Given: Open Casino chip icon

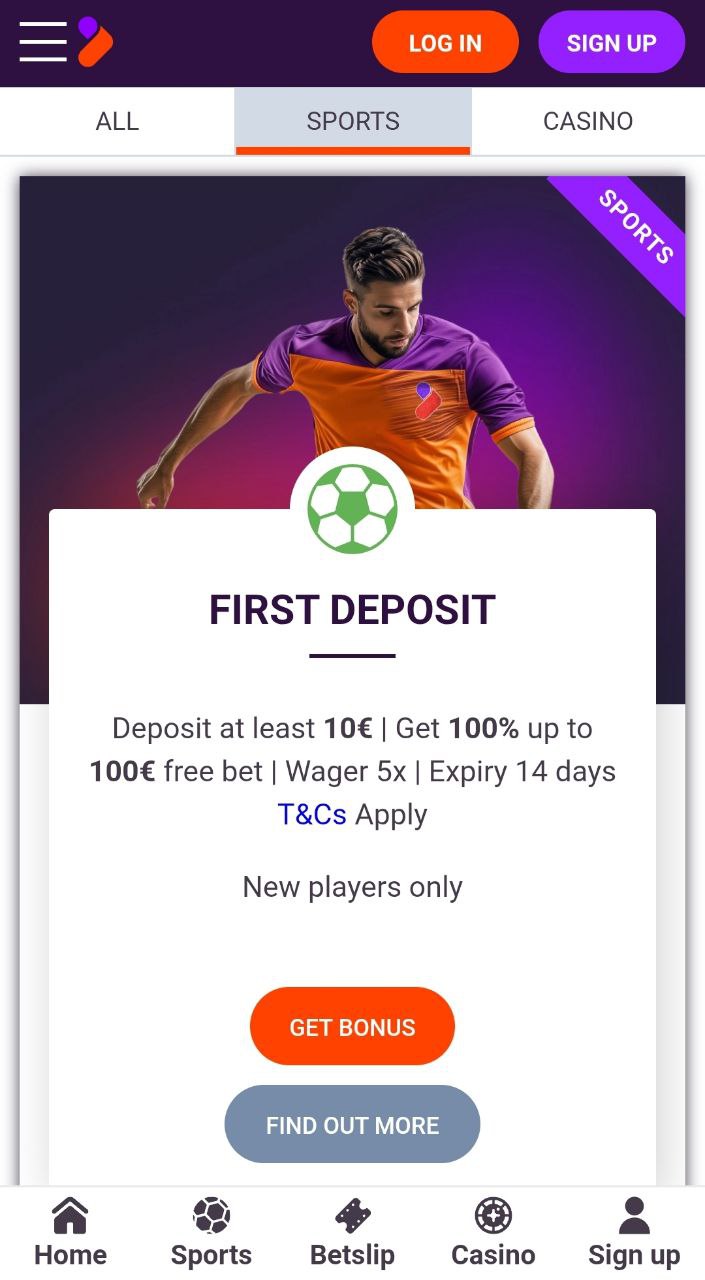Looking at the screenshot, I should 493,1216.
